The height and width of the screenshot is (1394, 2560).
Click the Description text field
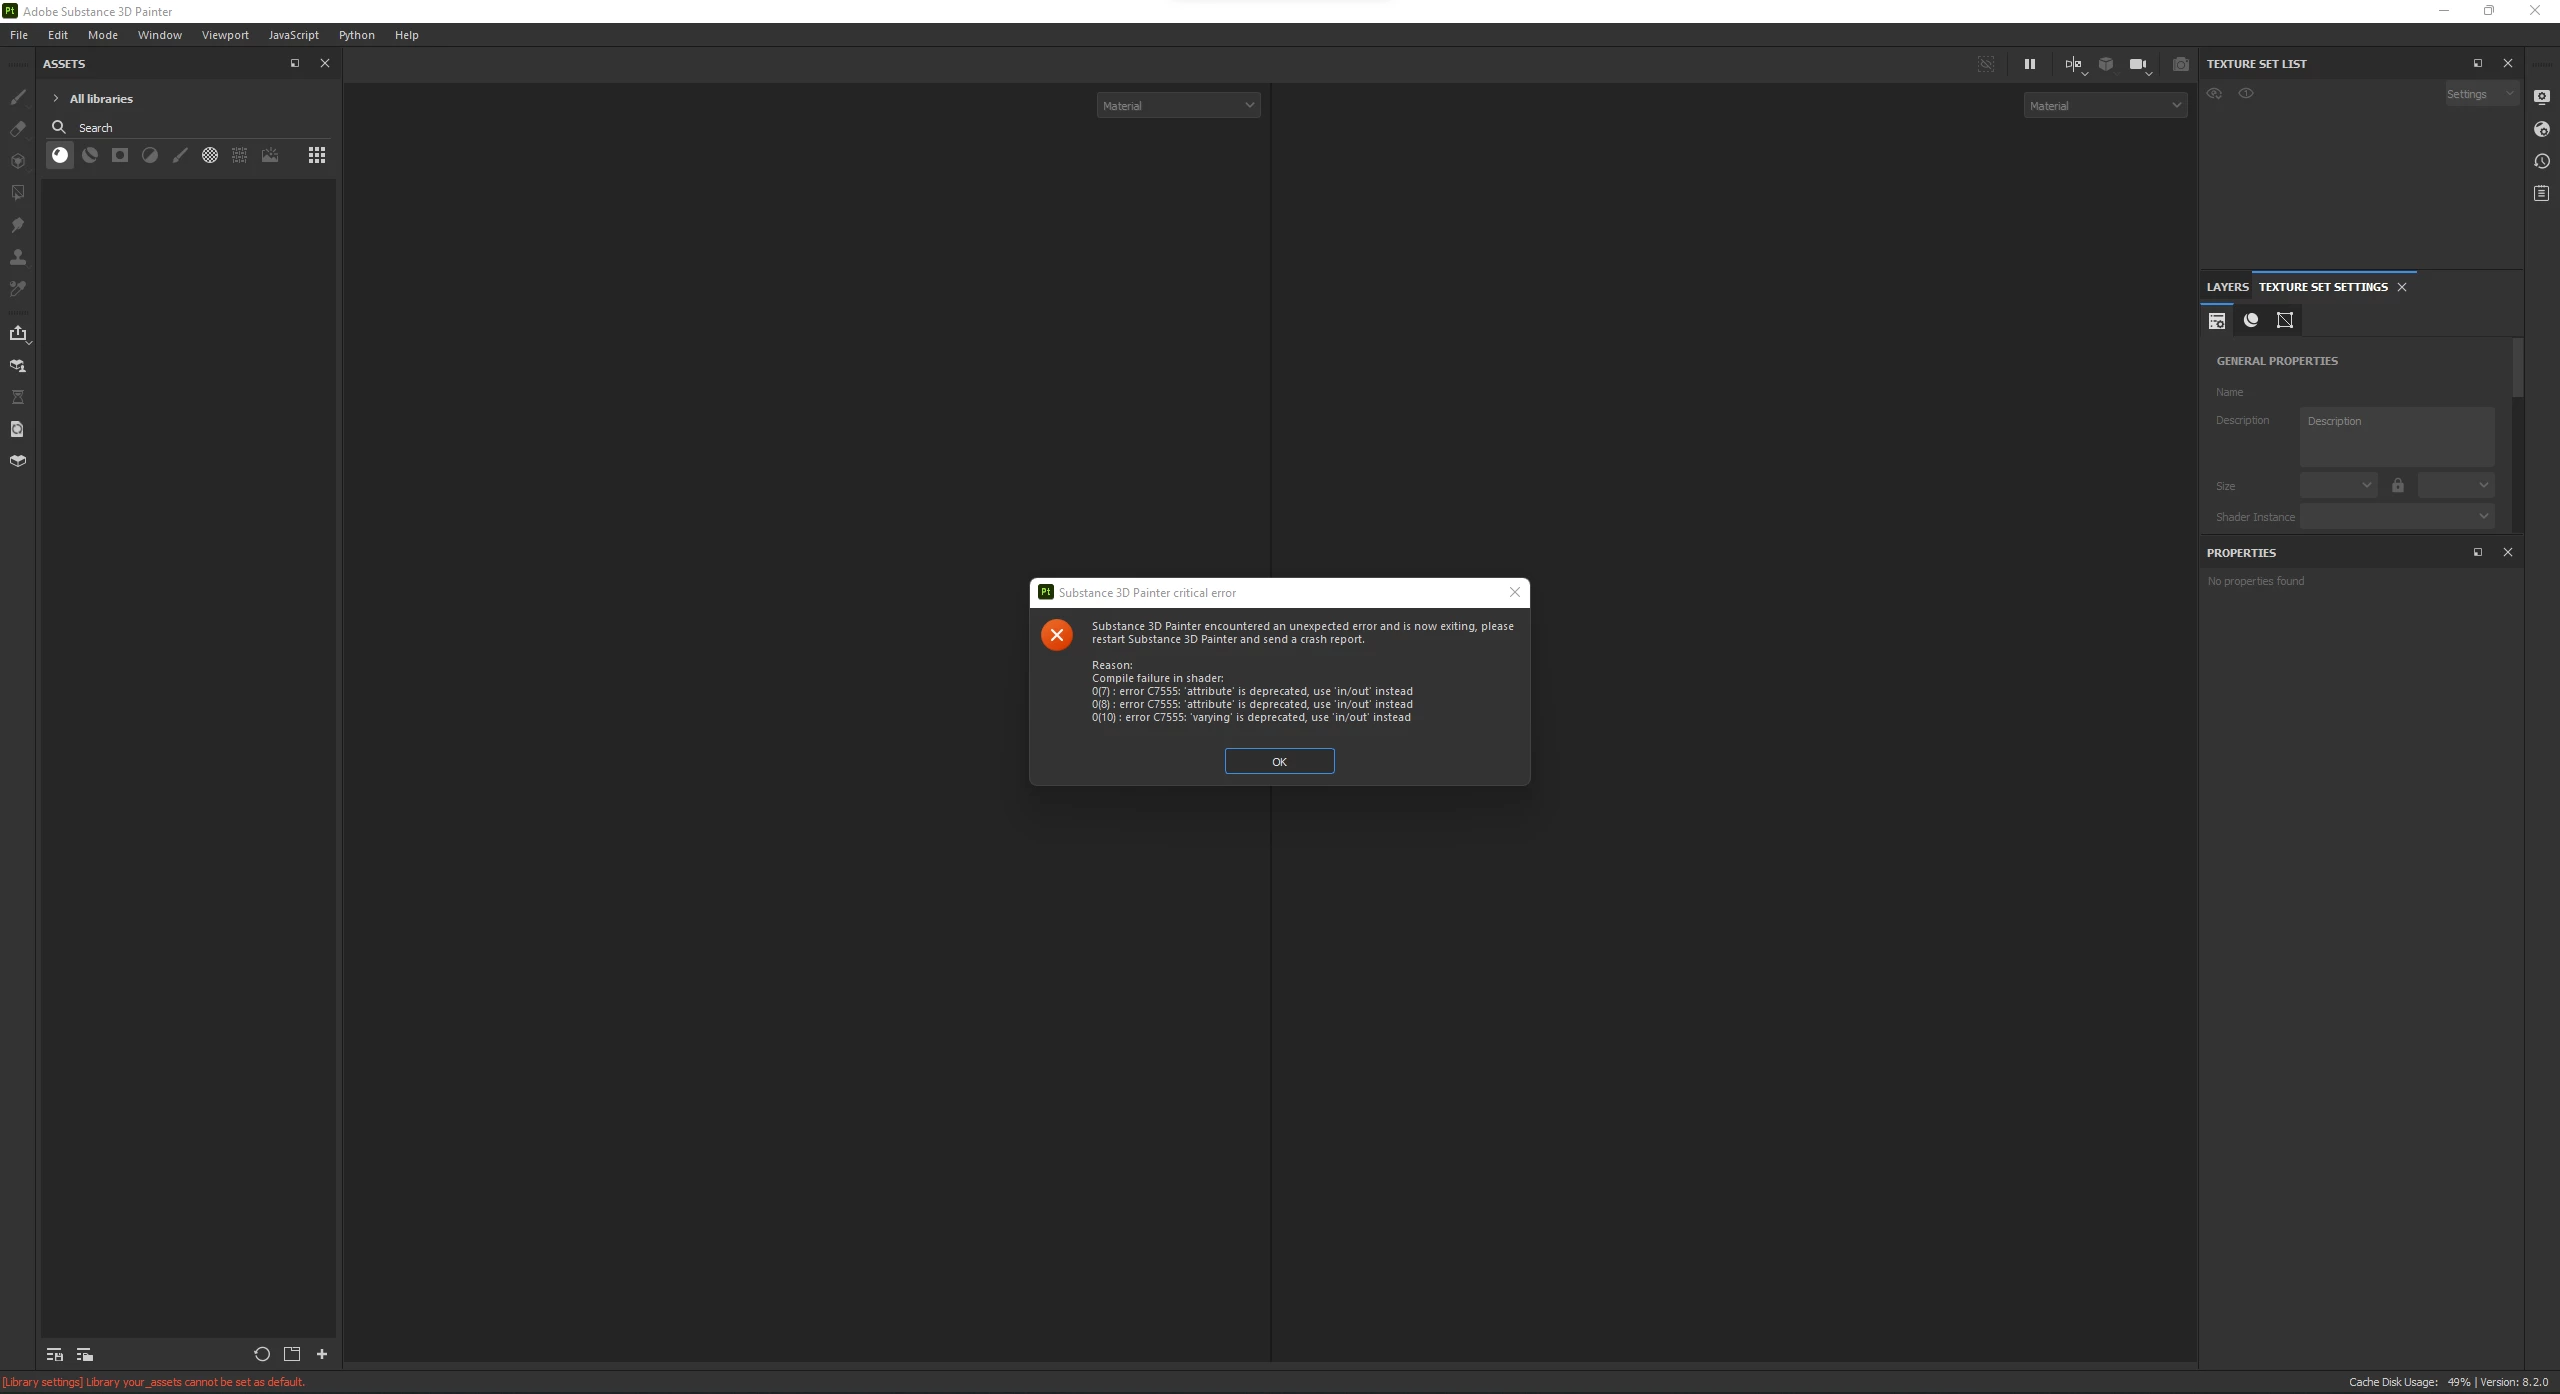[x=2396, y=435]
